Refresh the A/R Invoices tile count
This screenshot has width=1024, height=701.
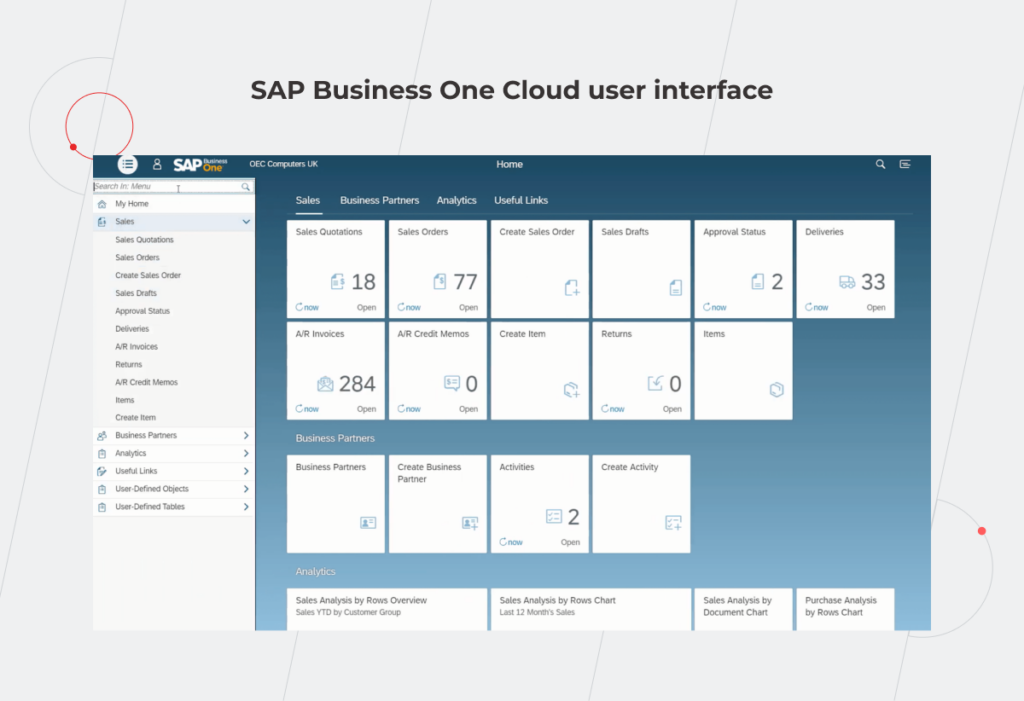pos(307,409)
